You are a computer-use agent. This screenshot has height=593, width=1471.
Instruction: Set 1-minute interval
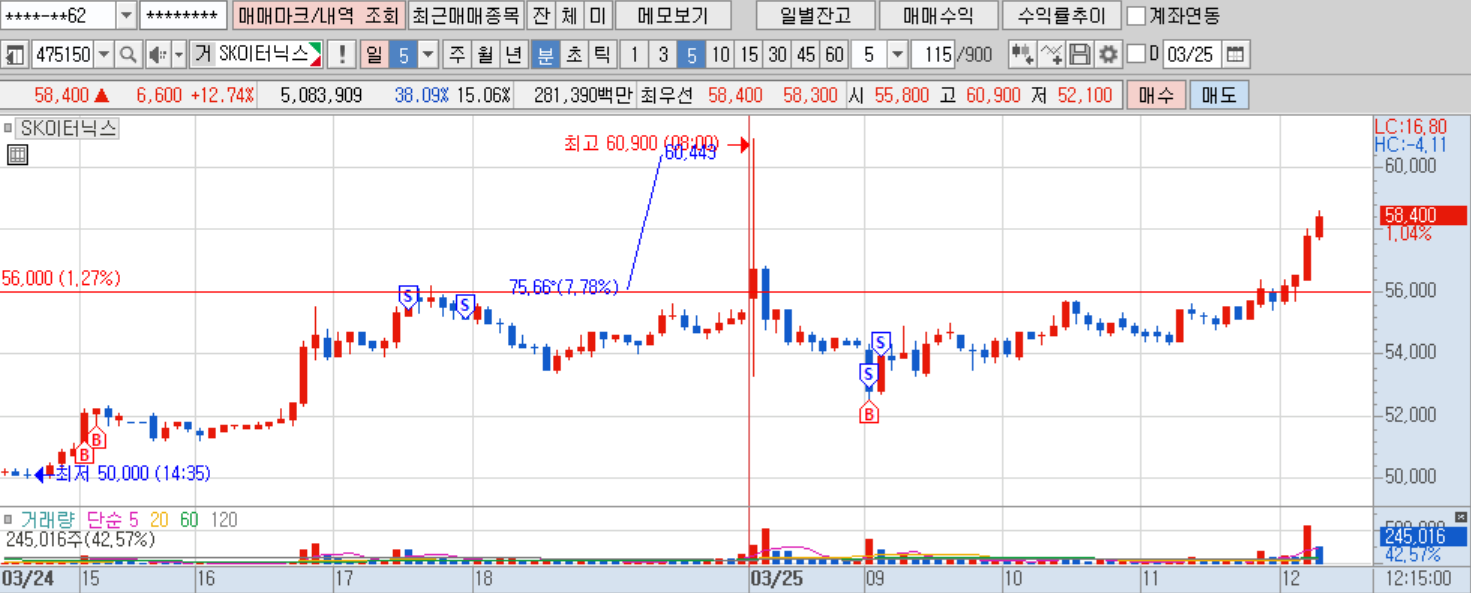634,54
